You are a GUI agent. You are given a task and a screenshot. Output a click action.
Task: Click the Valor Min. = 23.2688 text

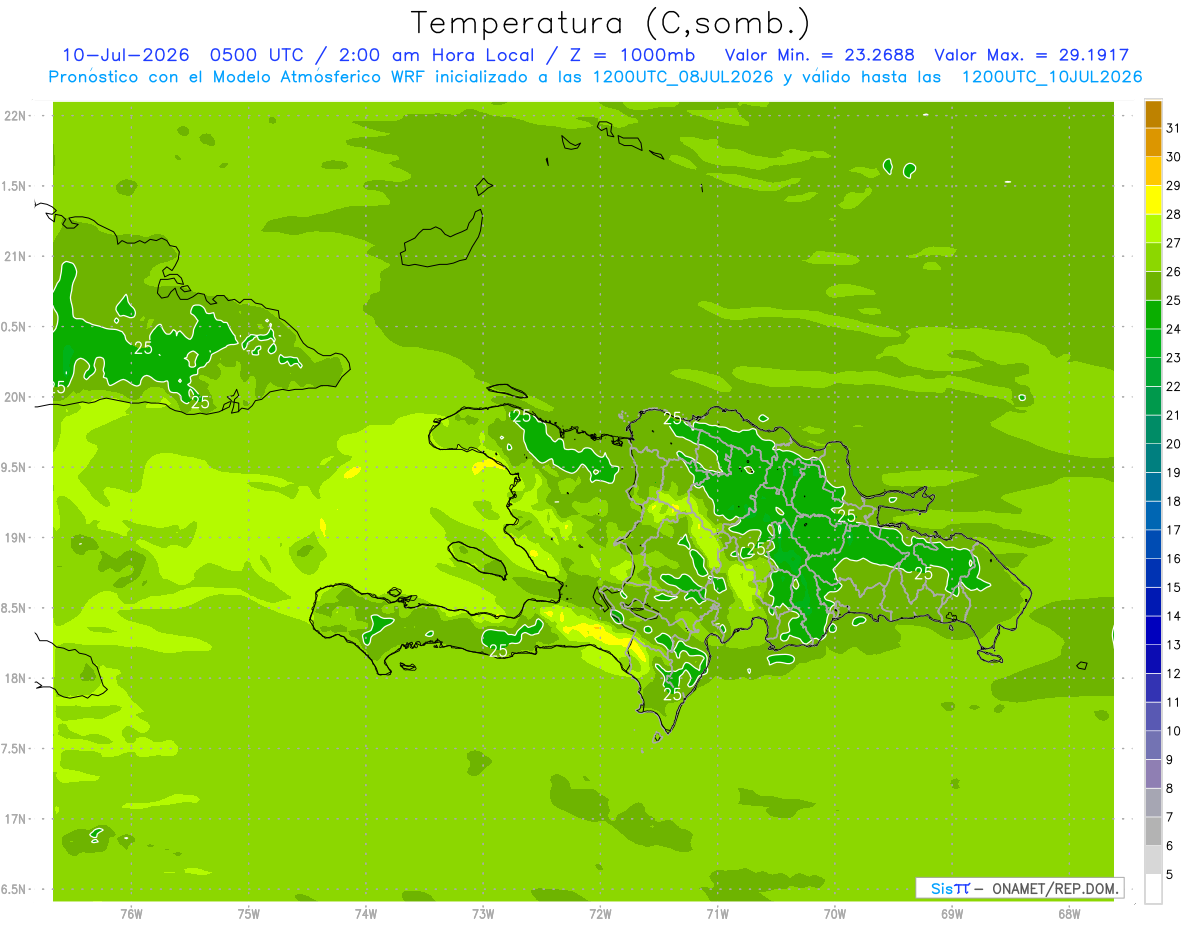pos(819,55)
